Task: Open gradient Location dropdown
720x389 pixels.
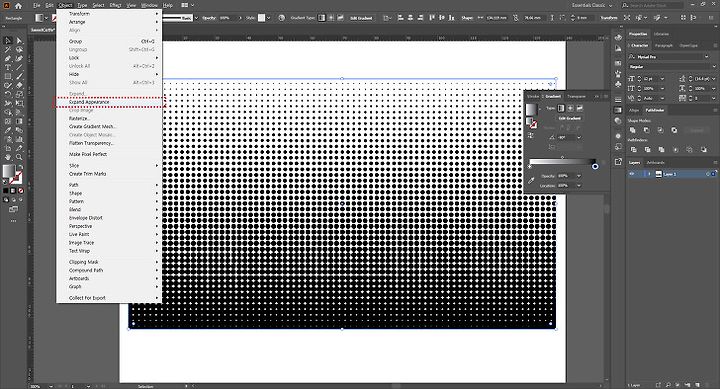Action: [579, 186]
